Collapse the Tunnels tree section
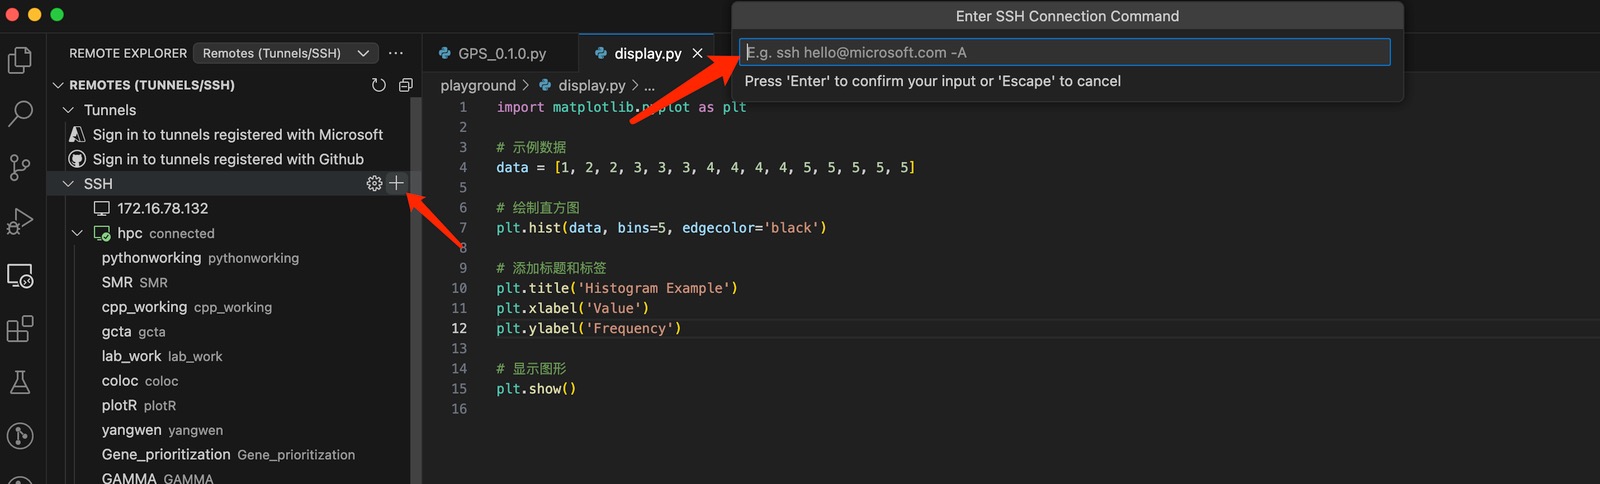This screenshot has width=1600, height=484. [69, 110]
